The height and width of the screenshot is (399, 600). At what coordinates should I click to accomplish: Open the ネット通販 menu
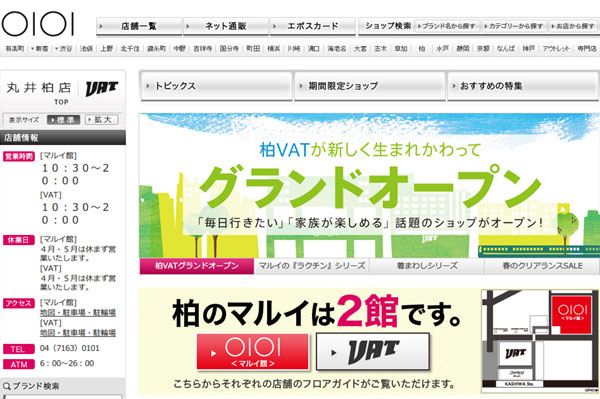[x=226, y=26]
